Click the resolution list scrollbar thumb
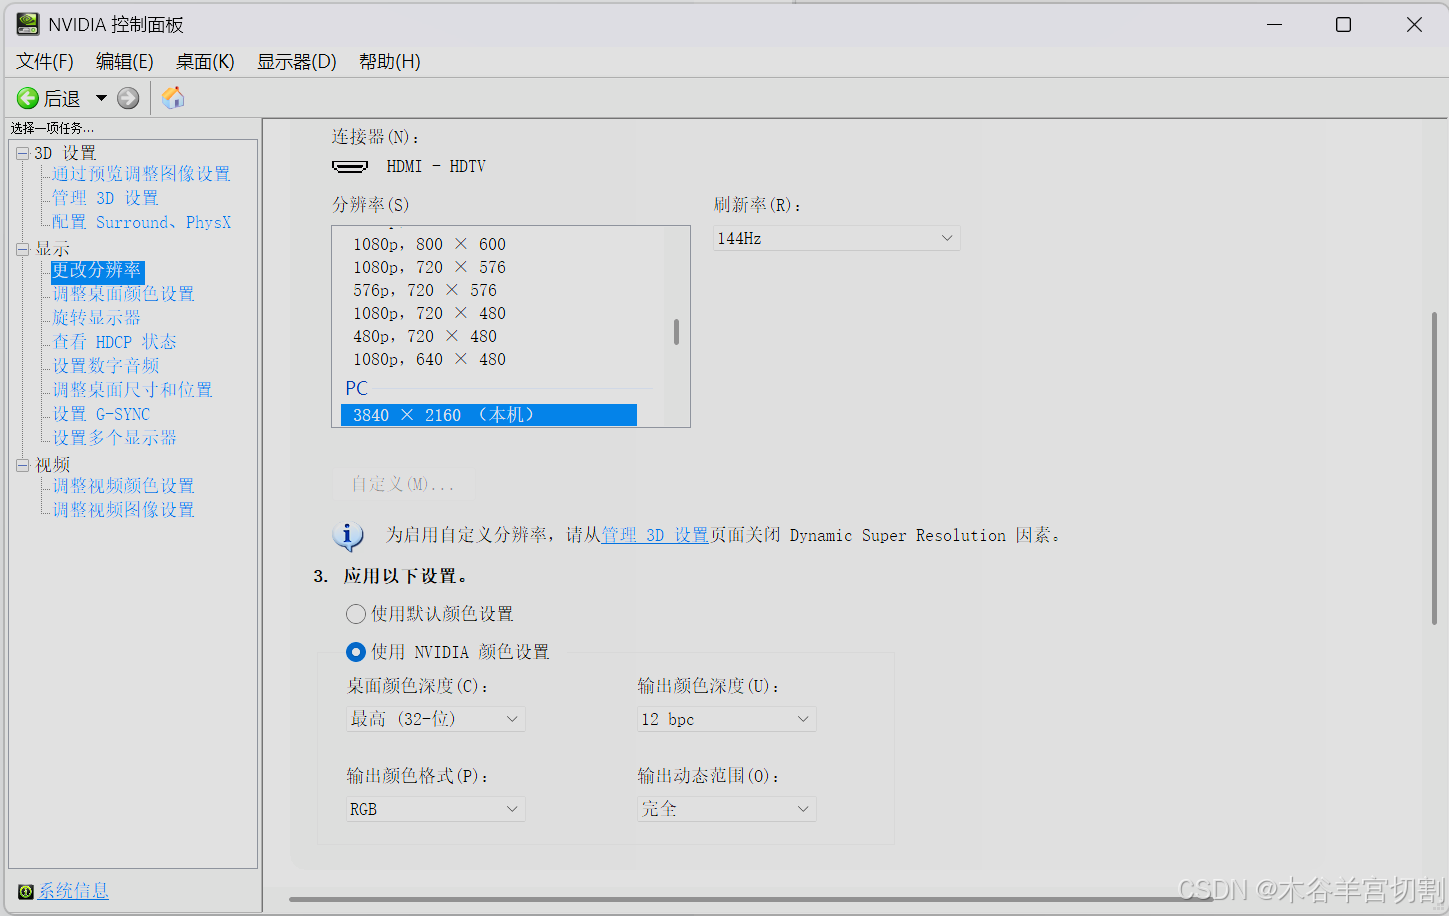Viewport: 1449px width, 916px height. tap(677, 332)
